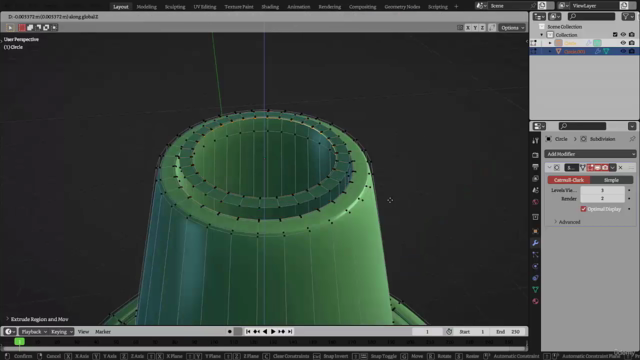Open the Object Data mesh tab
The height and width of the screenshot is (360, 640).
[x=535, y=289]
